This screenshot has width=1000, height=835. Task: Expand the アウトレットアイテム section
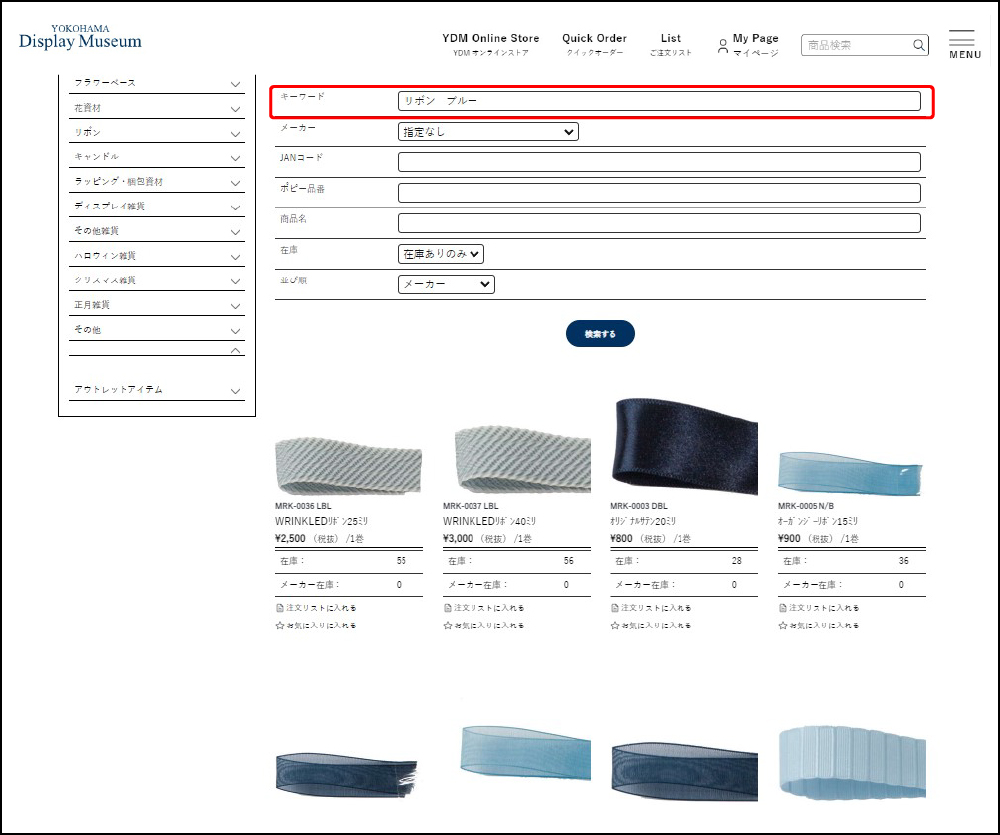coord(235,391)
